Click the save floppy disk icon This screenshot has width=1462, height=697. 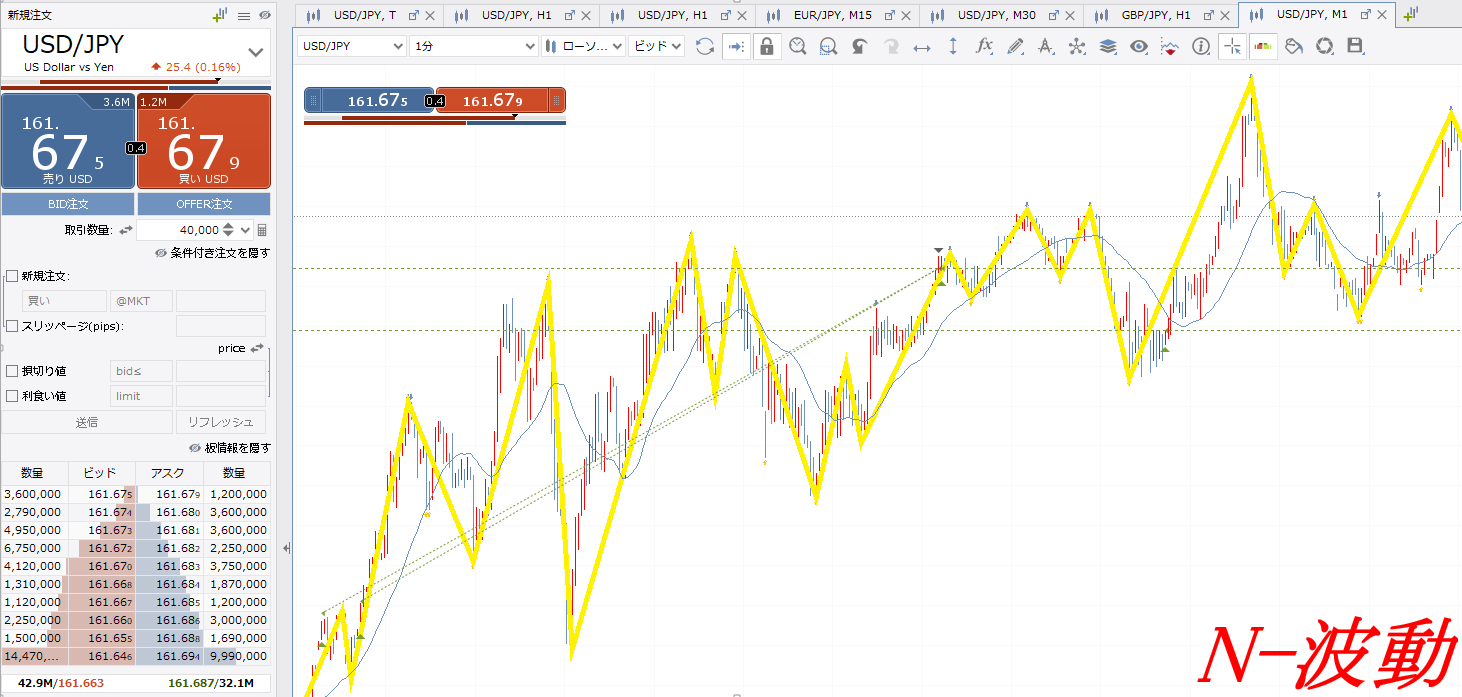tap(1356, 47)
